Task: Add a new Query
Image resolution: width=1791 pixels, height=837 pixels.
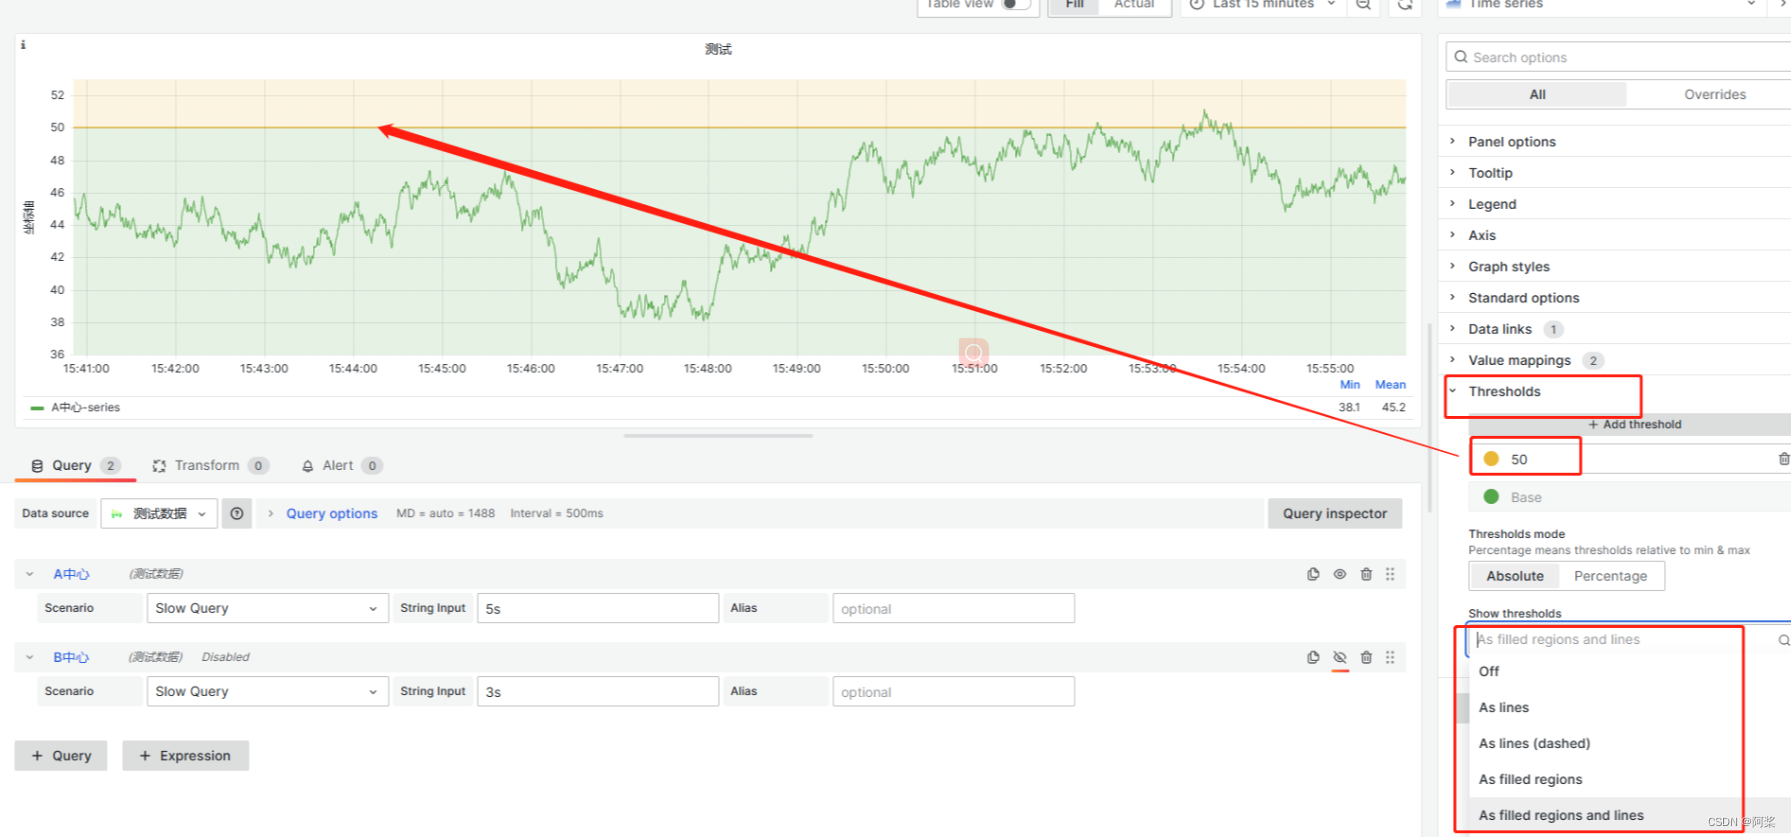Action: click(x=61, y=756)
